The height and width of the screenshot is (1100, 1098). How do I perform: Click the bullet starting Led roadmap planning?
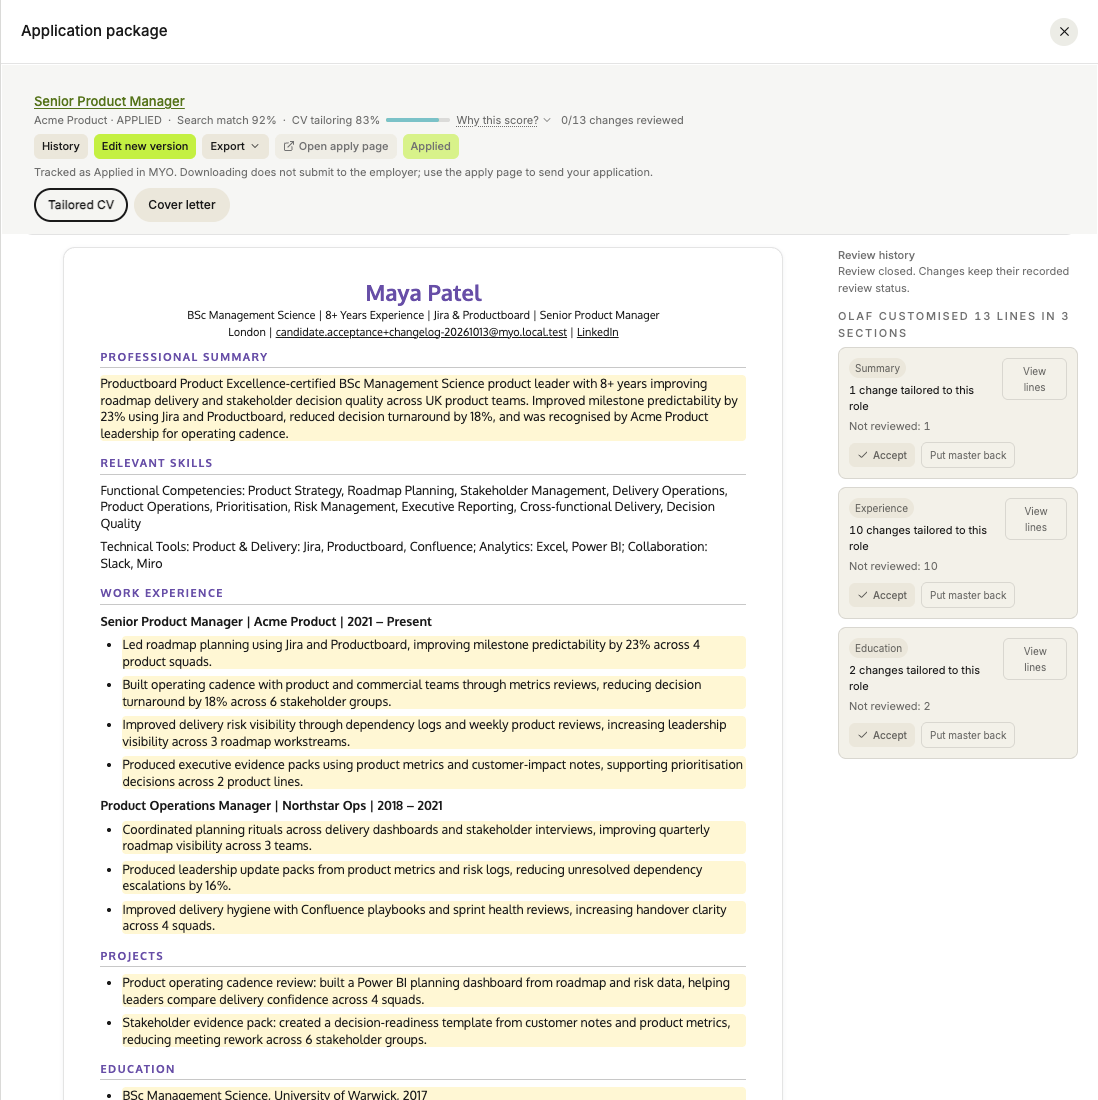pyautogui.click(x=434, y=653)
